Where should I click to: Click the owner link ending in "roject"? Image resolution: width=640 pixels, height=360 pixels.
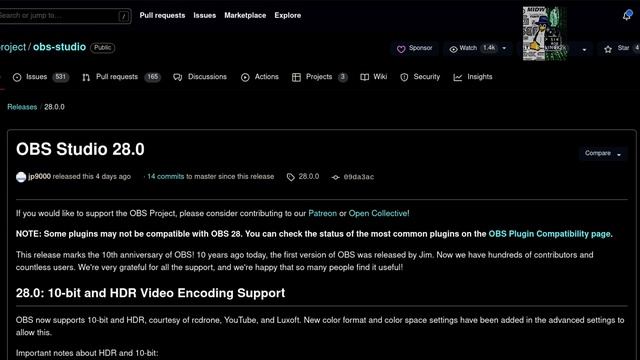click(x=13, y=47)
